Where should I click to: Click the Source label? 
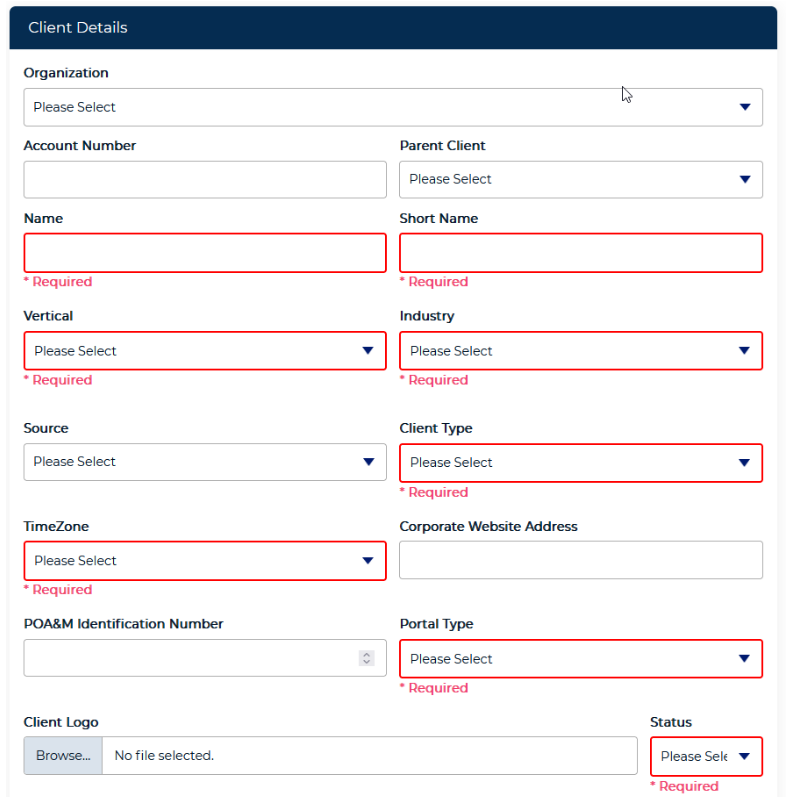pos(46,428)
